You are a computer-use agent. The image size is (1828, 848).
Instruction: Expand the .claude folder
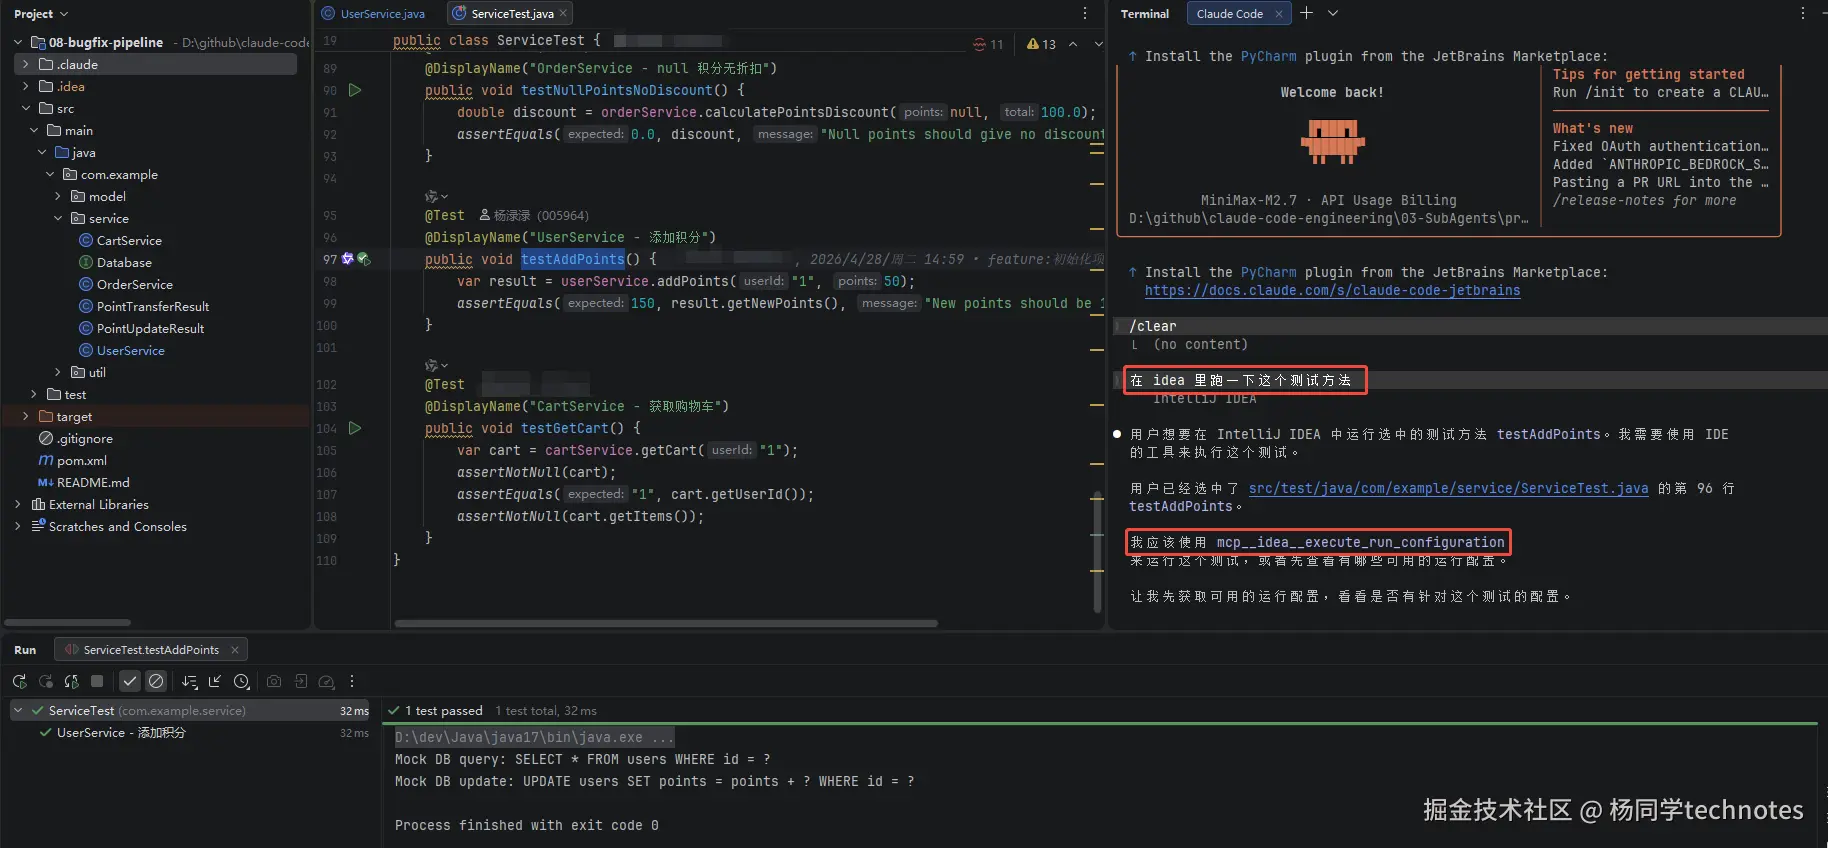25,64
